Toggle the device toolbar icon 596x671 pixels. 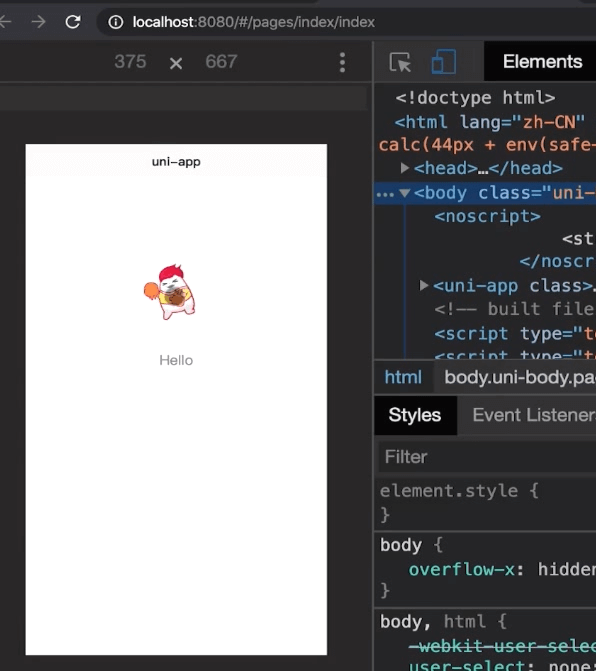coord(444,62)
